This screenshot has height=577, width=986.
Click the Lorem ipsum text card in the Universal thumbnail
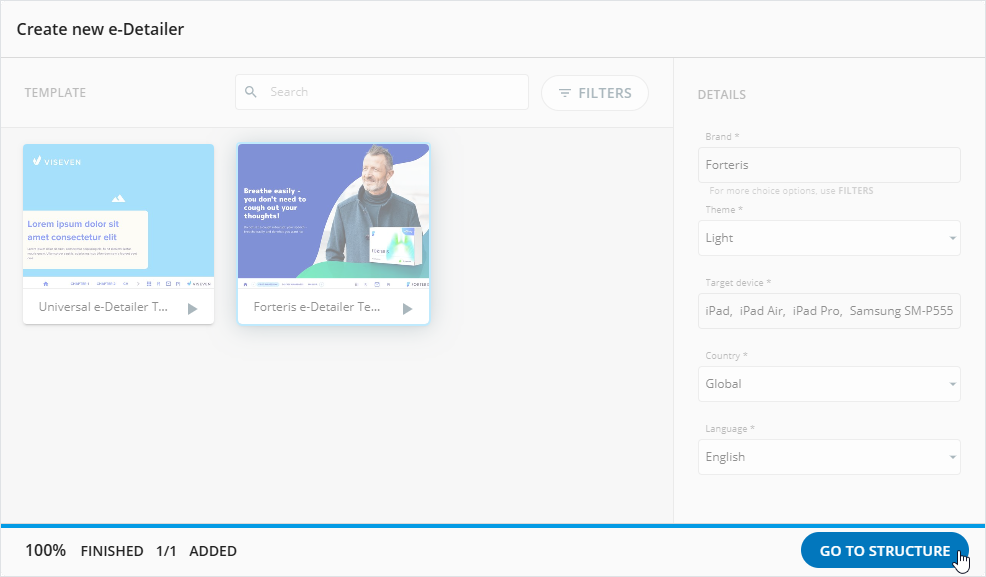86,238
